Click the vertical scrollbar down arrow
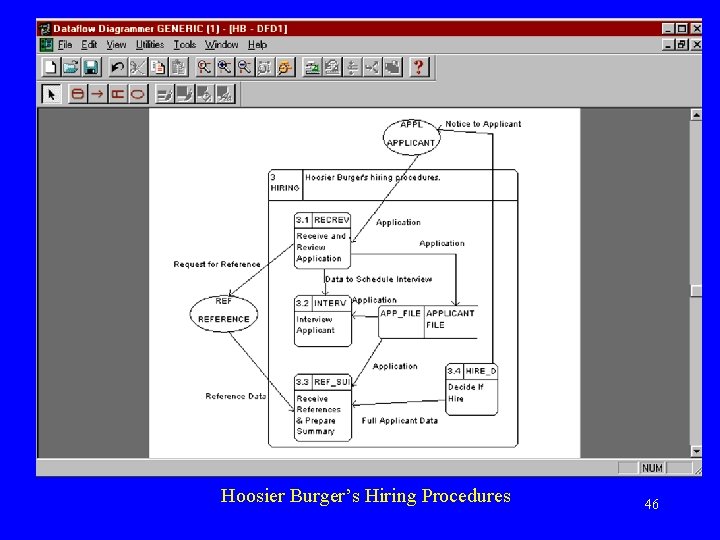Image resolution: width=720 pixels, height=540 pixels. coord(696,451)
